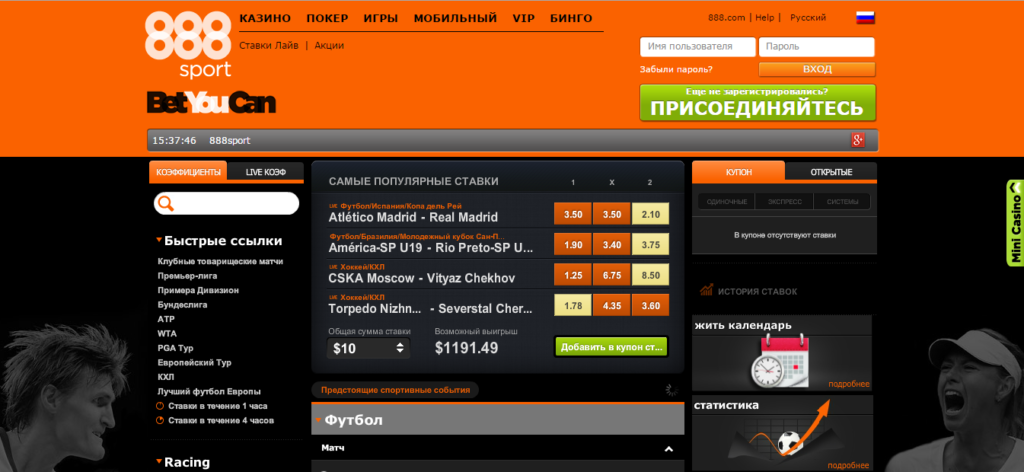Click the Добавить в купон button
This screenshot has height=472, width=1024.
[x=611, y=347]
